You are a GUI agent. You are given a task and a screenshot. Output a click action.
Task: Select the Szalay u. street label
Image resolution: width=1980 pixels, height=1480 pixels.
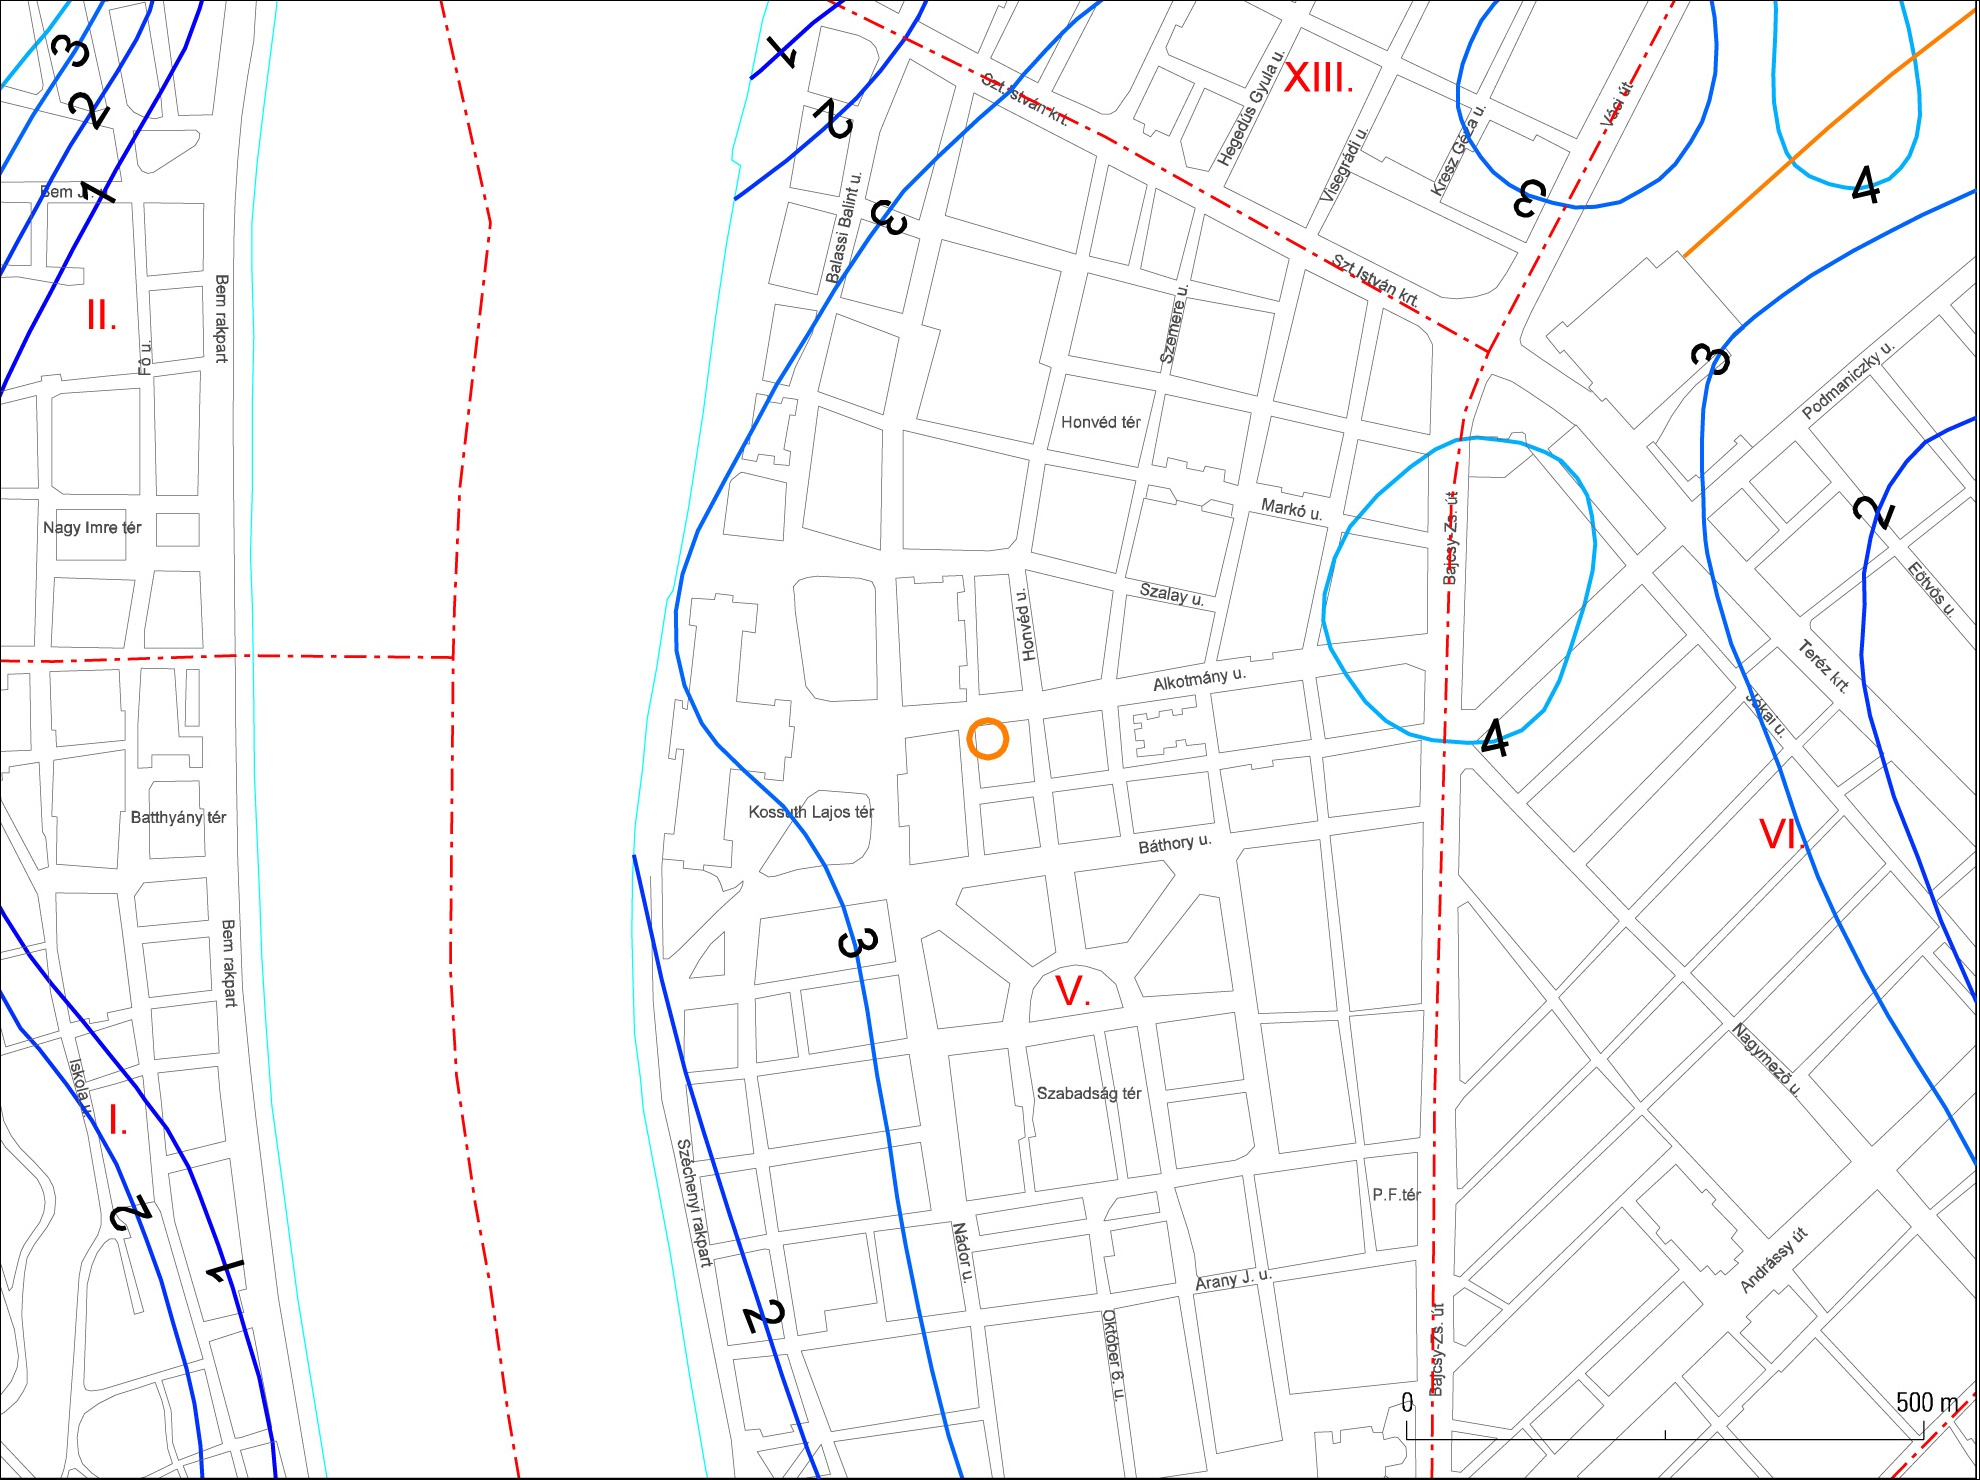coord(1172,594)
